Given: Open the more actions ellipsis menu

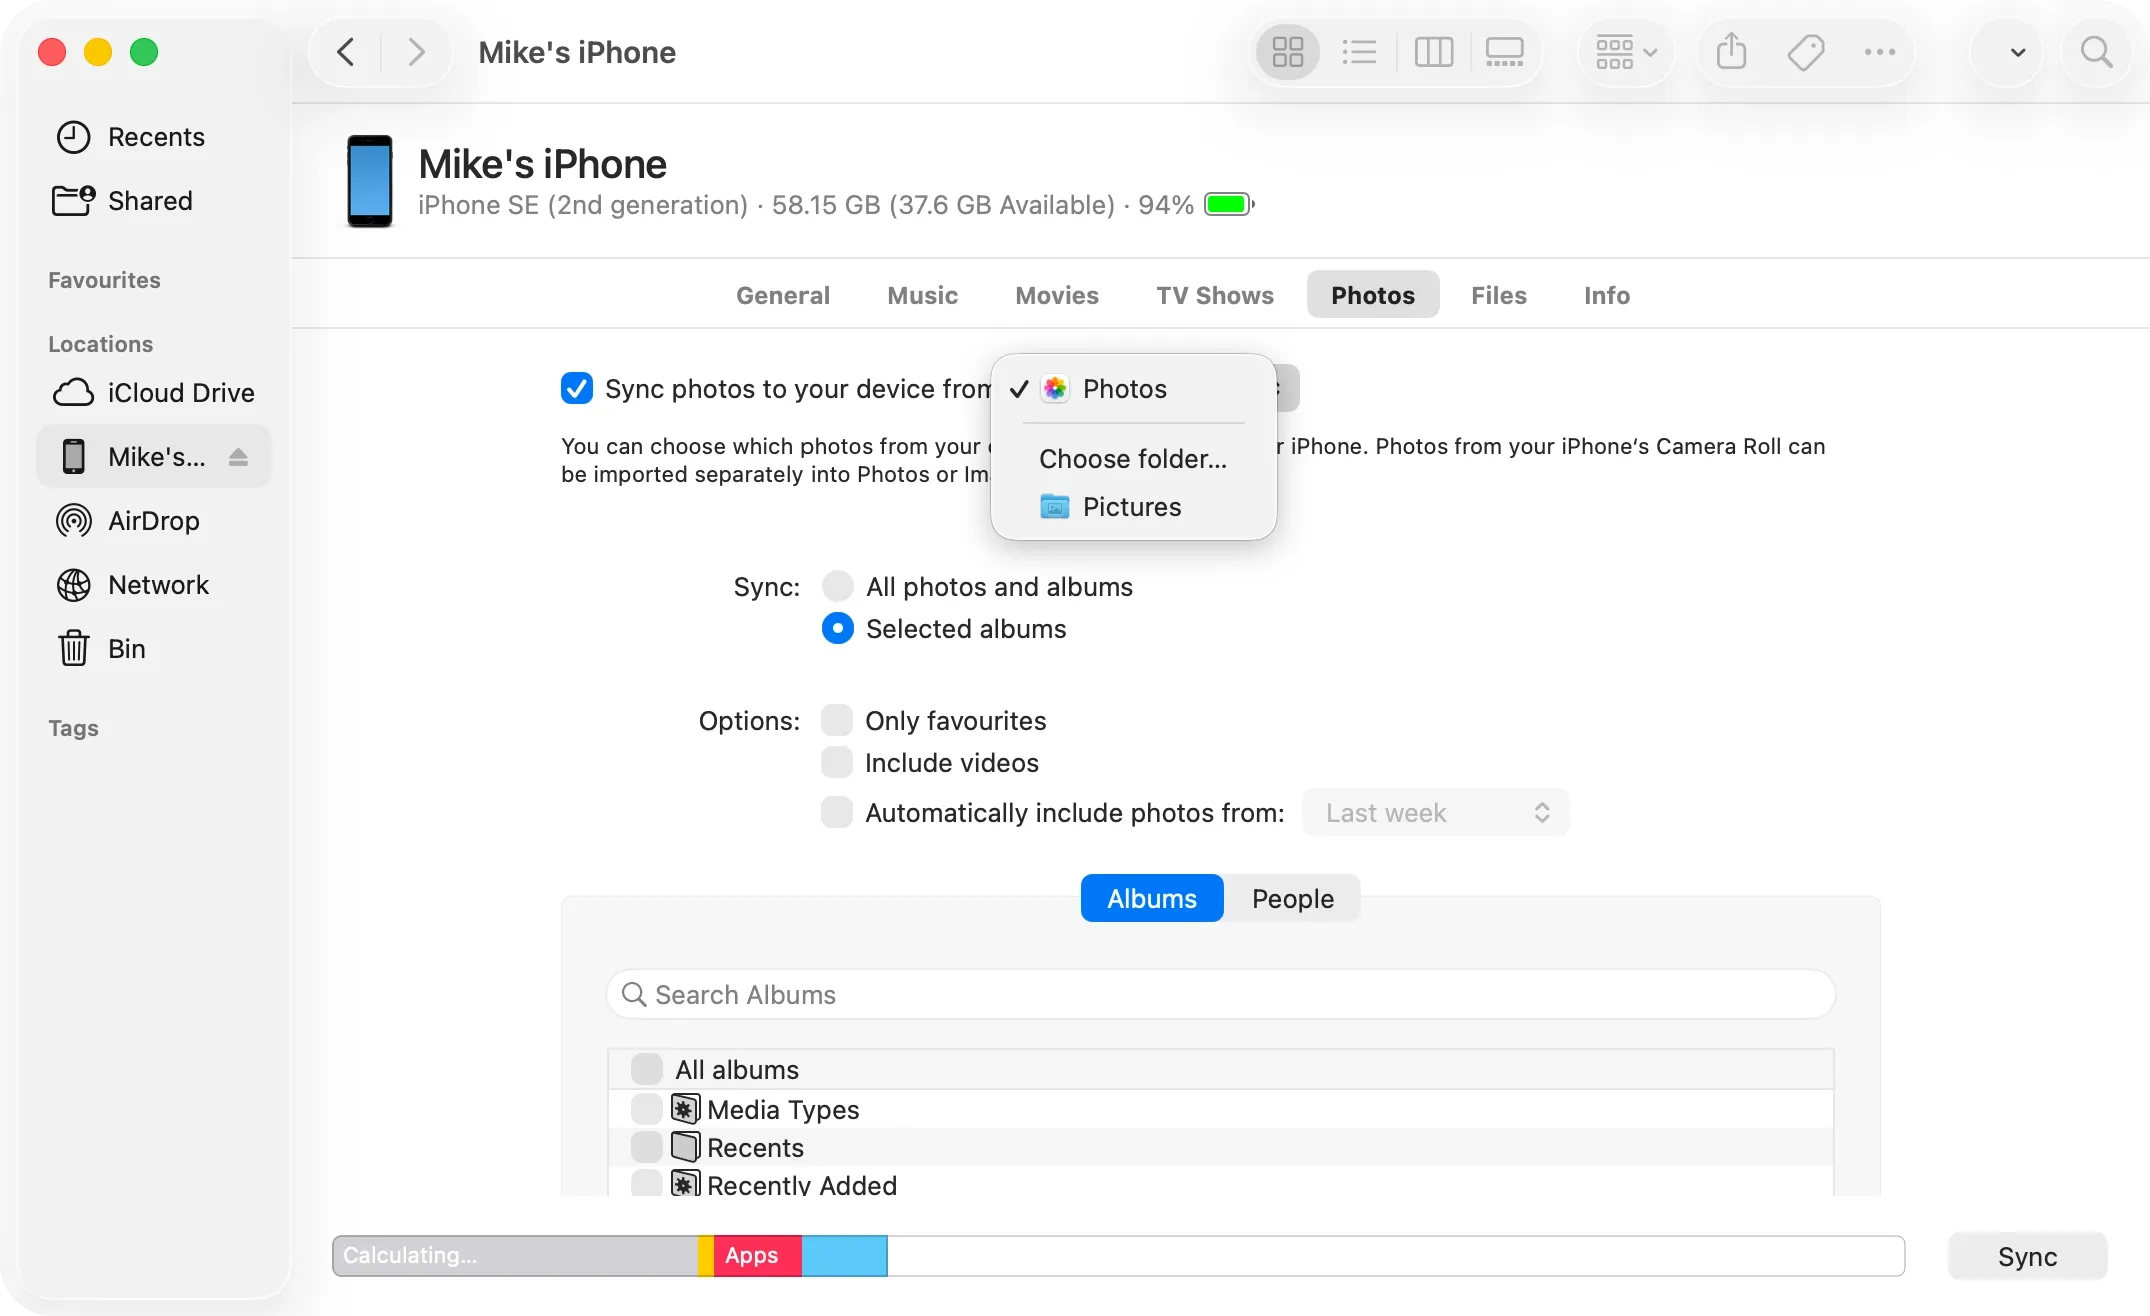Looking at the screenshot, I should [1880, 52].
